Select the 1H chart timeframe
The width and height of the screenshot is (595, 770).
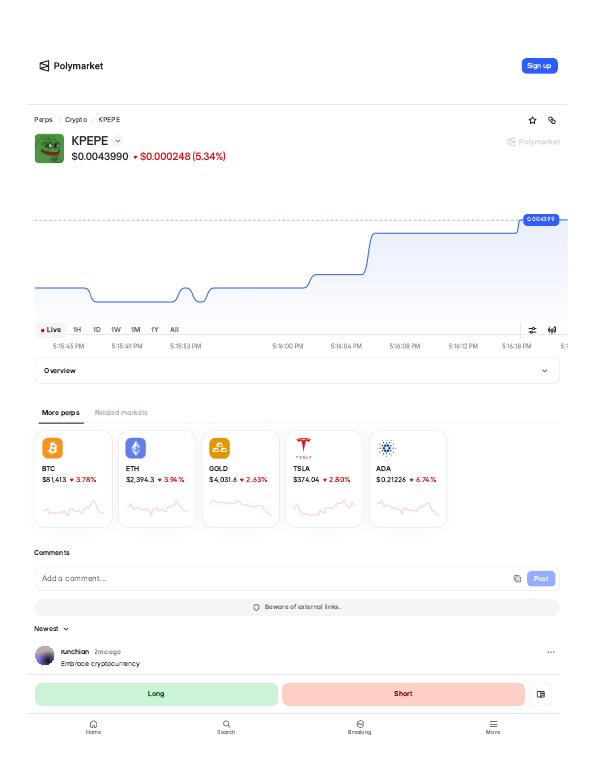pyautogui.click(x=77, y=330)
